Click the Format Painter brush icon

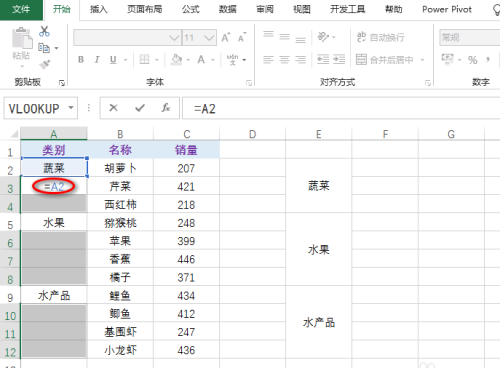[45, 64]
